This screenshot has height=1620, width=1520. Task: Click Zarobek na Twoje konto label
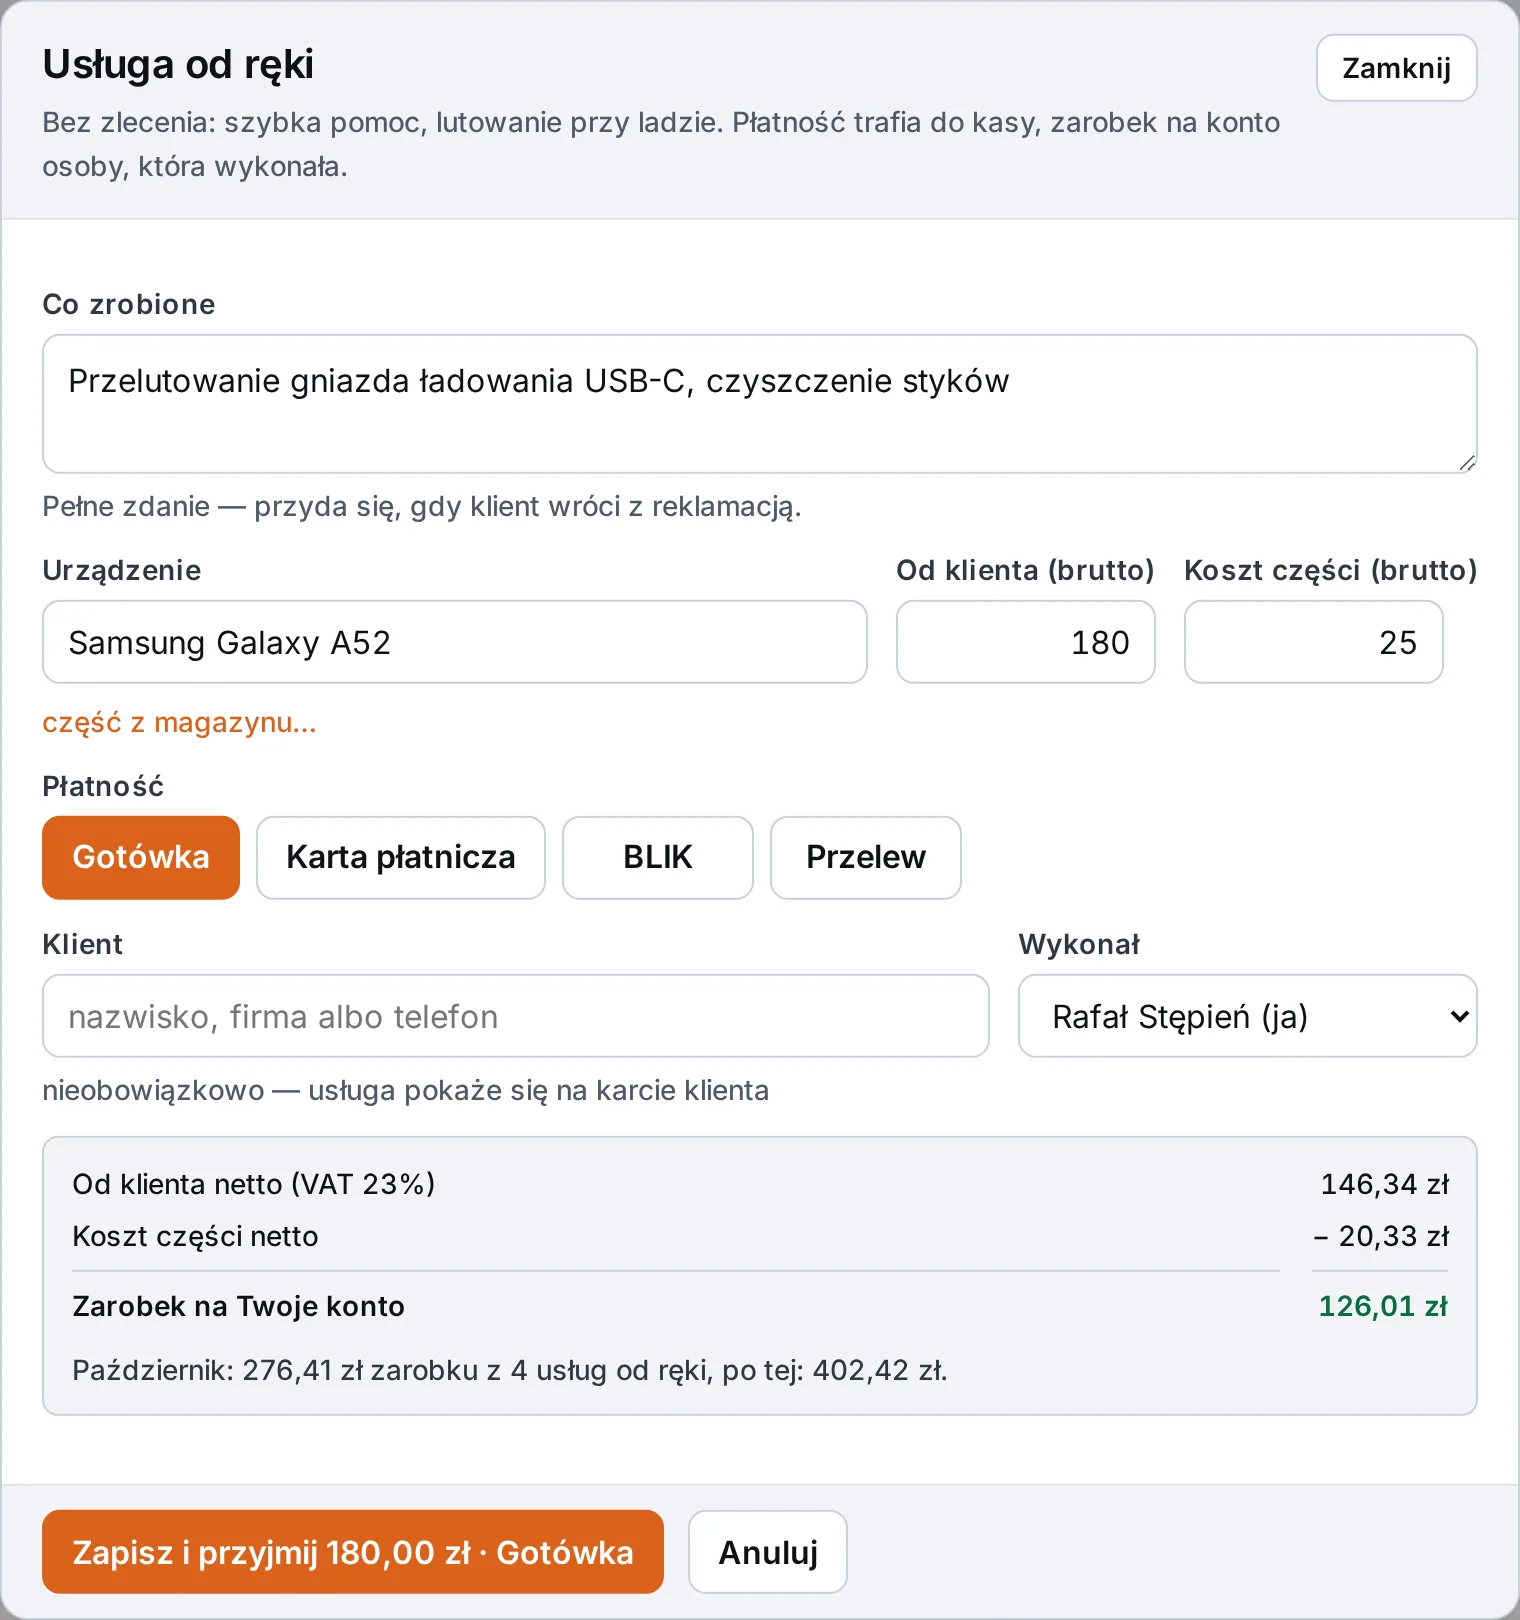click(239, 1306)
